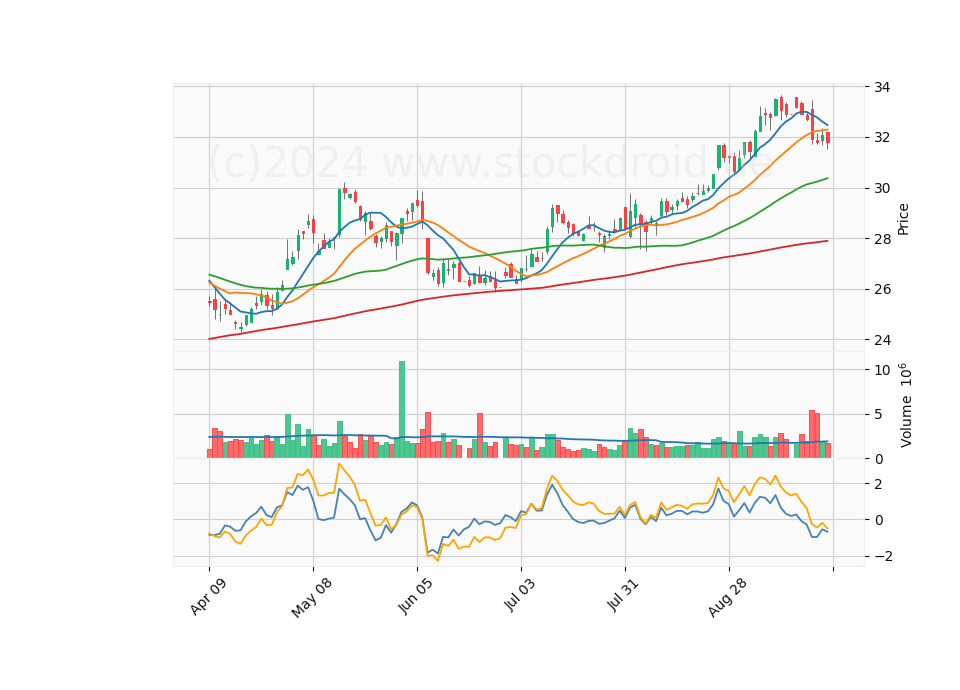960x690 pixels.
Task: Select the May 08 date label
Action: coord(312,598)
